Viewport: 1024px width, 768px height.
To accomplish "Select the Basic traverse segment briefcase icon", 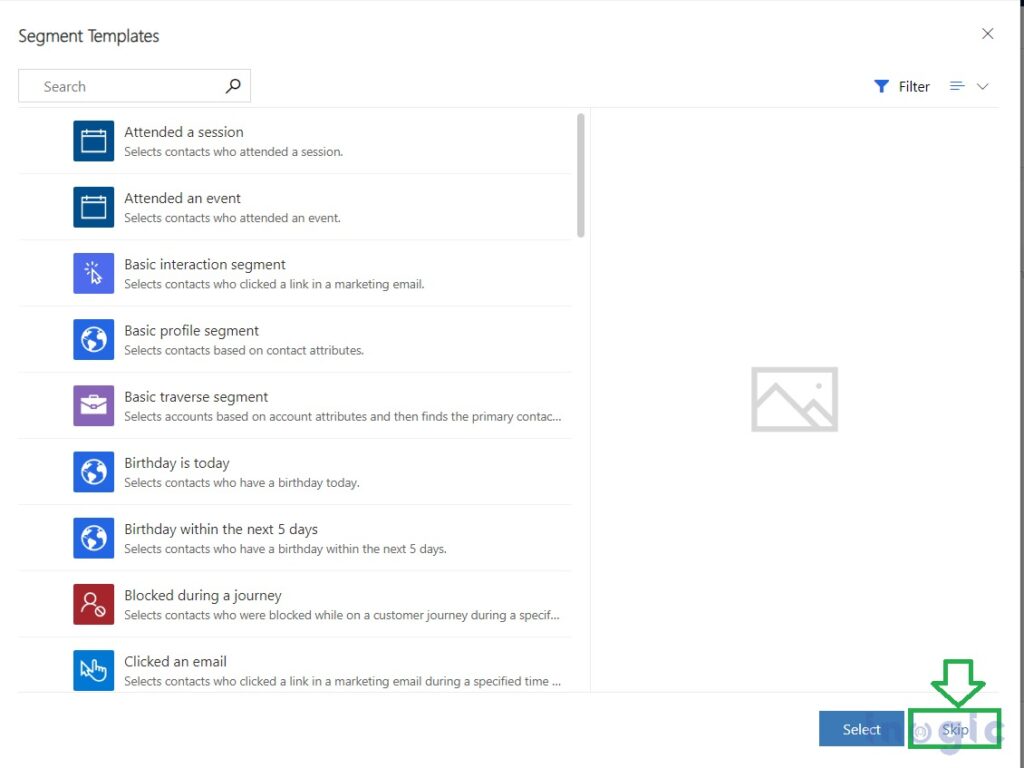I will pos(93,406).
